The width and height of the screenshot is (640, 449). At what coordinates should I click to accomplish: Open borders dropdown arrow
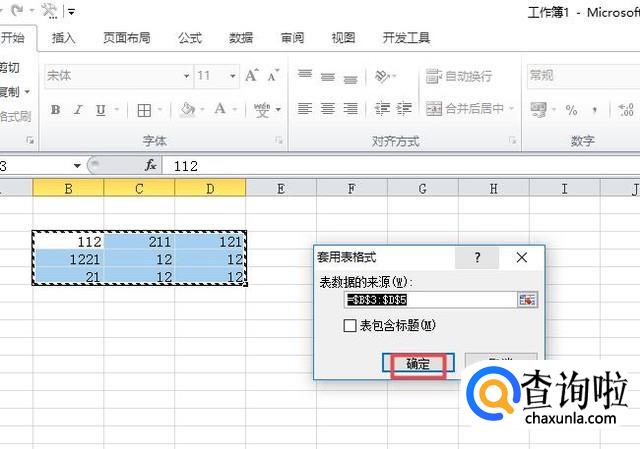click(x=160, y=109)
